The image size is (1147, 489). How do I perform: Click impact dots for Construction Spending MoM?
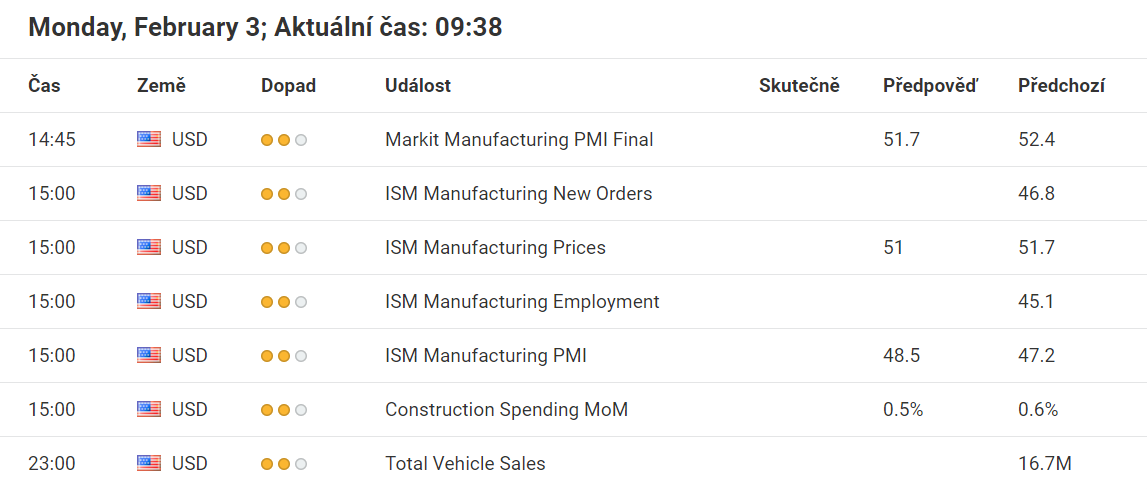(284, 410)
